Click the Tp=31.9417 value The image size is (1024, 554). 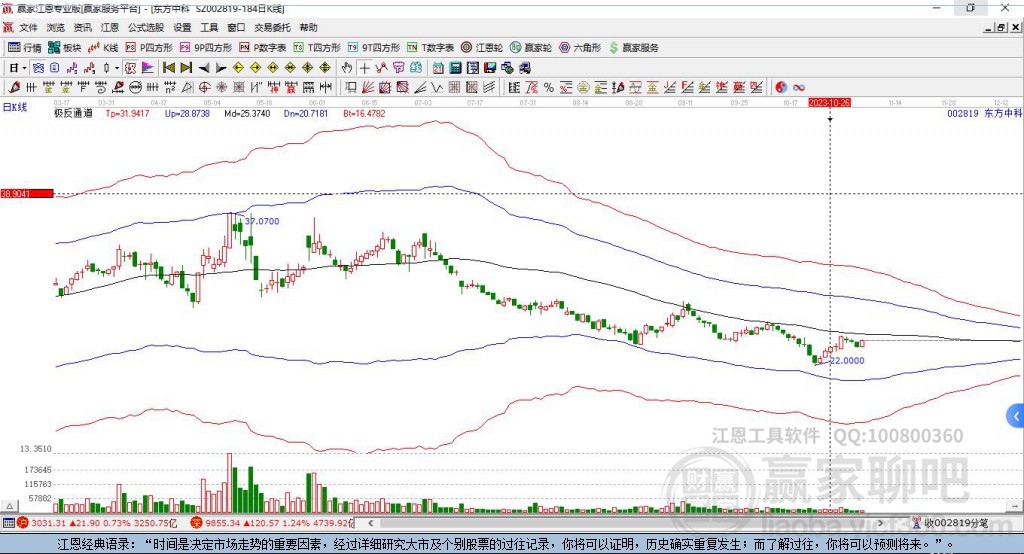click(127, 113)
